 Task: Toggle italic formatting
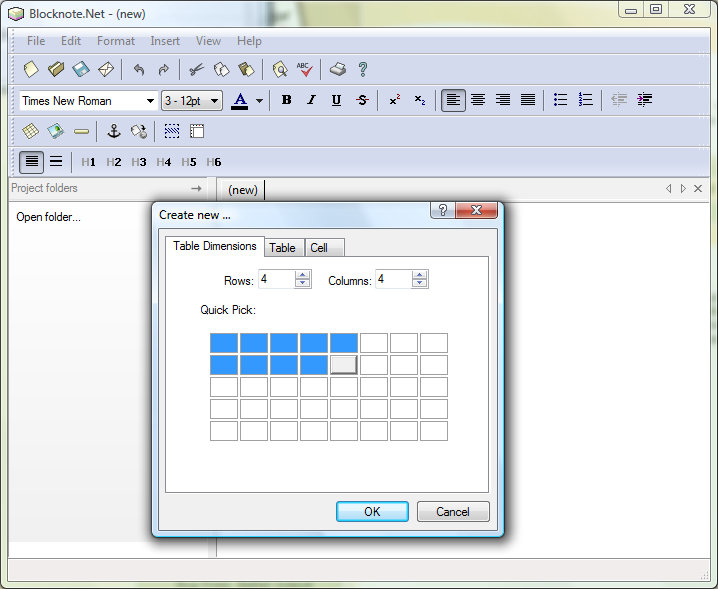[311, 100]
